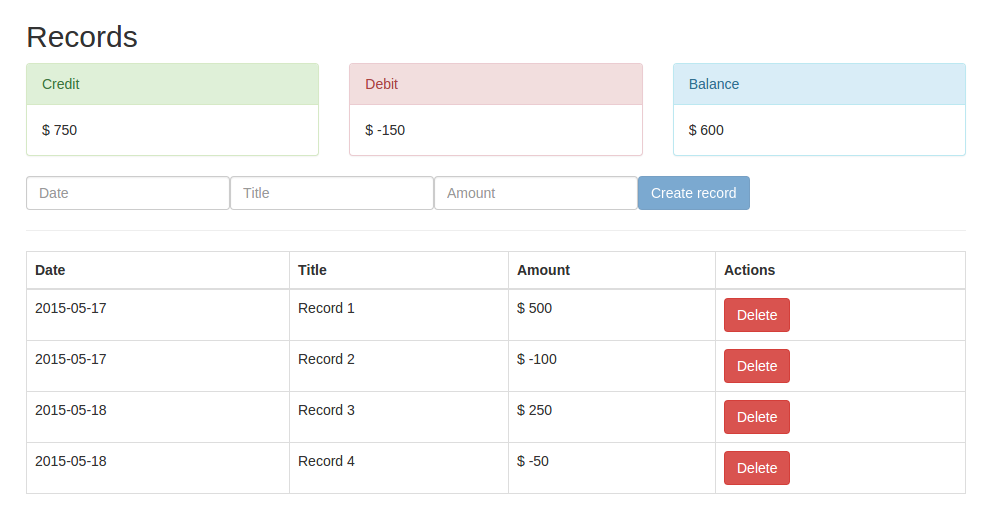Select the $ -150 debit amount
992x514 pixels.
[385, 130]
